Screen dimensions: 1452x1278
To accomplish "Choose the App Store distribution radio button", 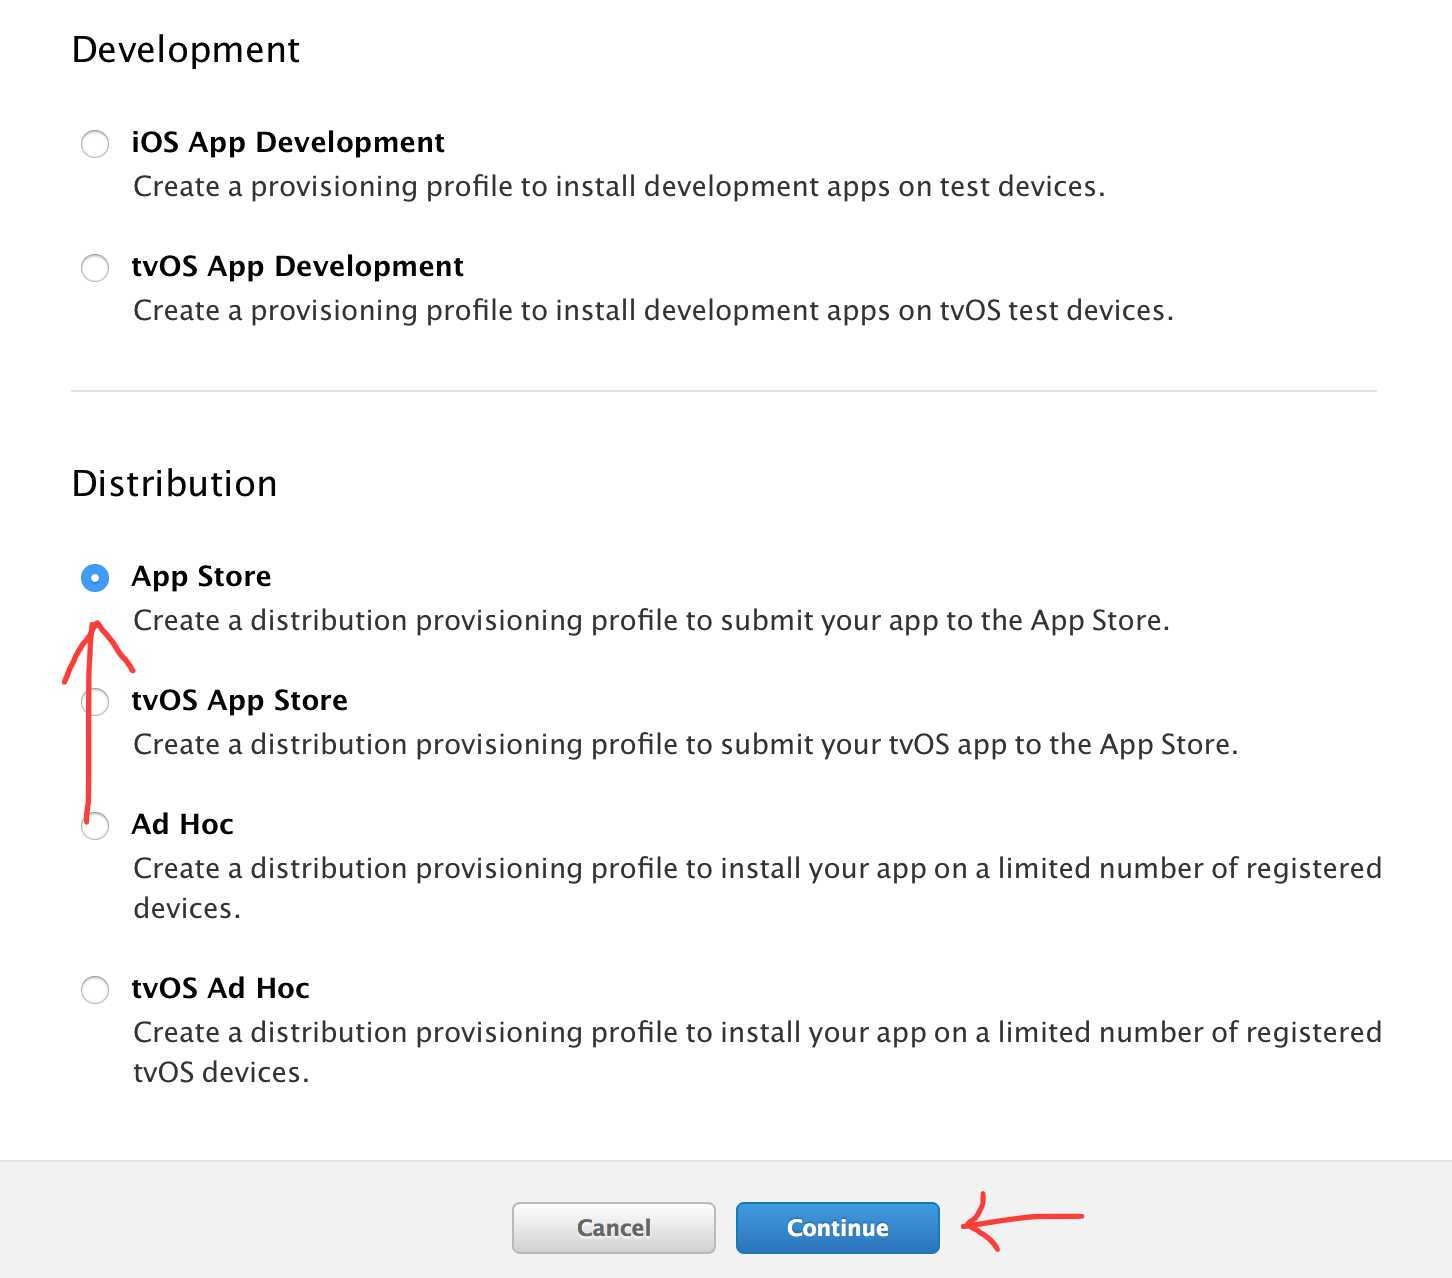I will [x=95, y=578].
